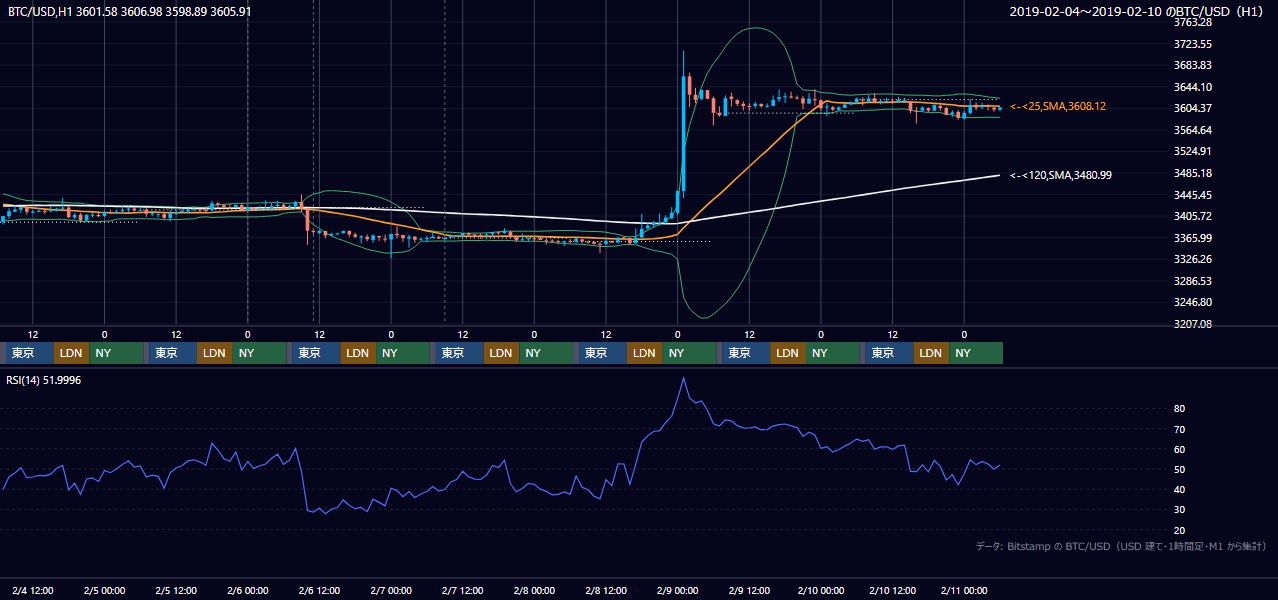This screenshot has height=600, width=1278.
Task: Click the 2/10 12:00 time axis label
Action: pyautogui.click(x=893, y=590)
